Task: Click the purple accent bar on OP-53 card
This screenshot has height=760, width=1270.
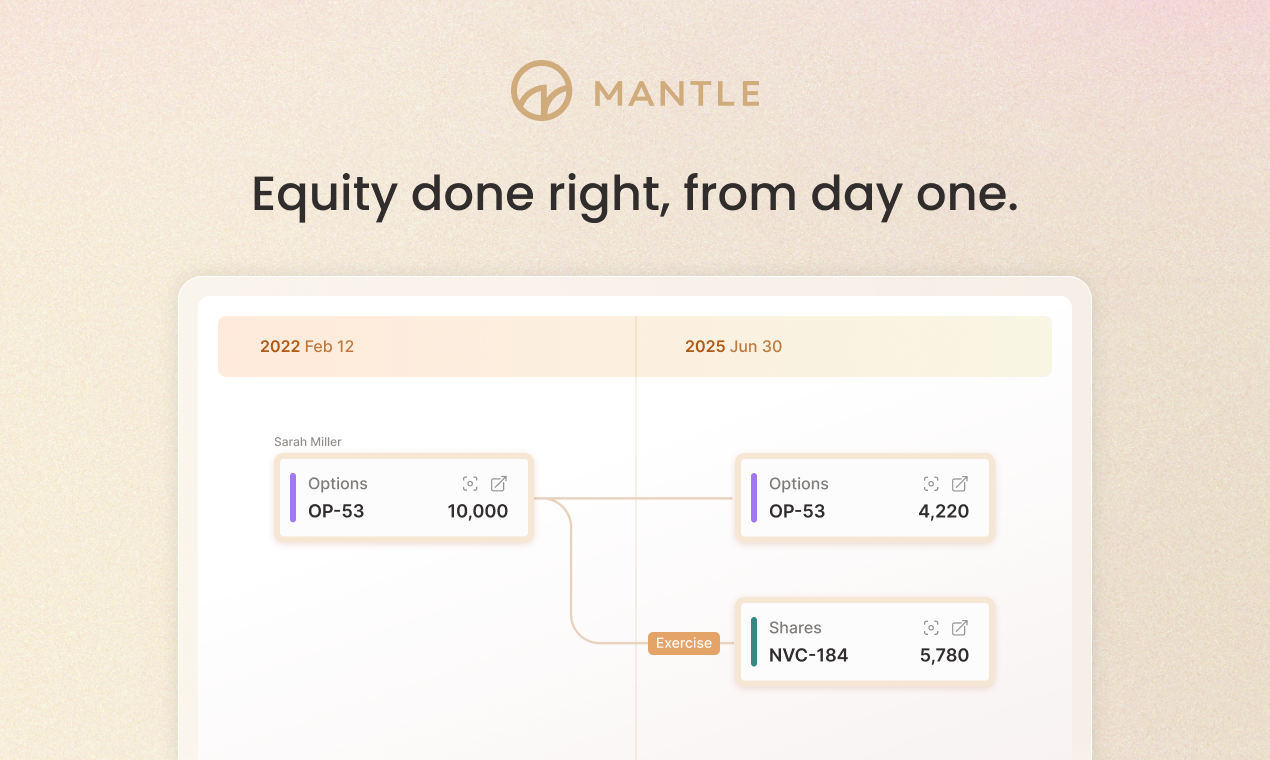Action: point(292,497)
